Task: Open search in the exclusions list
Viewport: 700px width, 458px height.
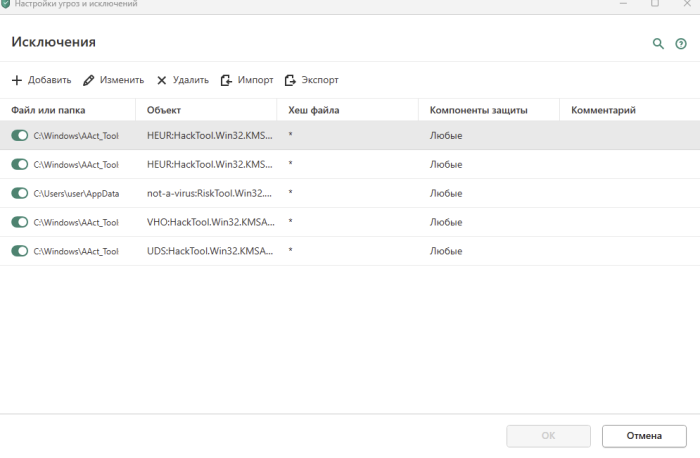Action: [658, 44]
